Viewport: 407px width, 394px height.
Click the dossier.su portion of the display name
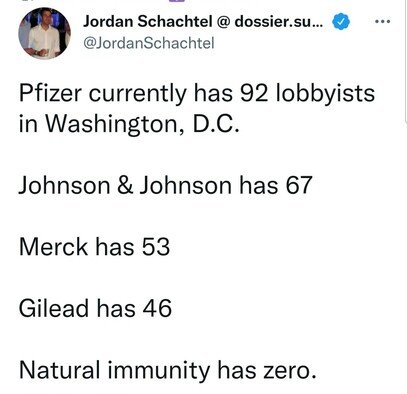279,22
